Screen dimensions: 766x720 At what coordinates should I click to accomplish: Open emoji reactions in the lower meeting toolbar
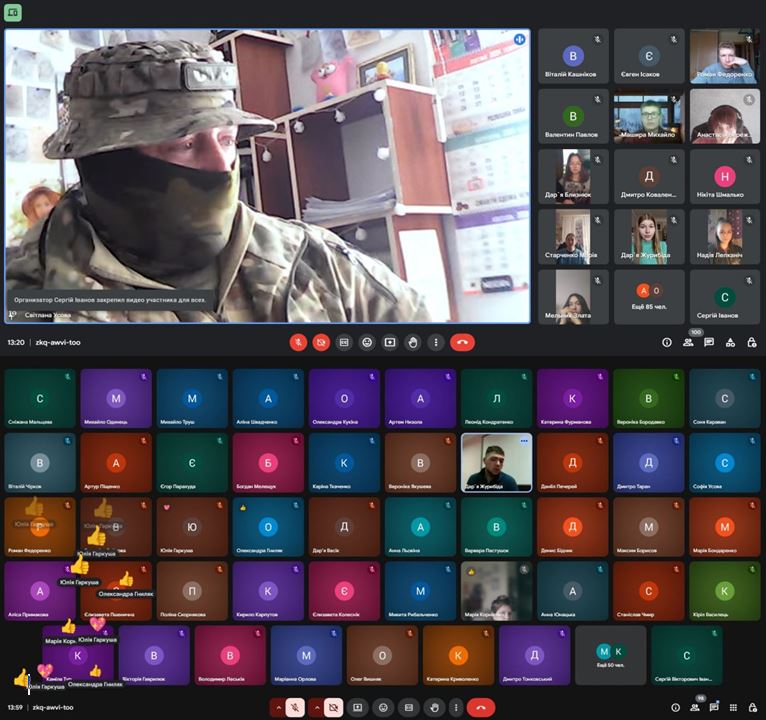(x=383, y=707)
